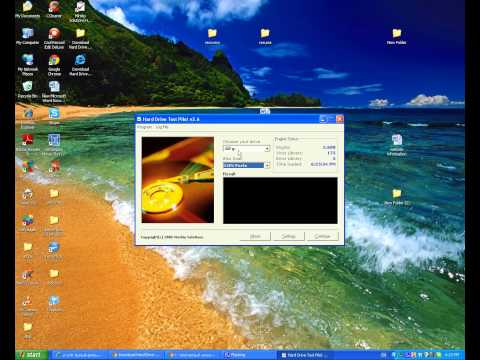Image resolution: width=480 pixels, height=360 pixels.
Task: Click the system tray clock
Action: pos(452,355)
